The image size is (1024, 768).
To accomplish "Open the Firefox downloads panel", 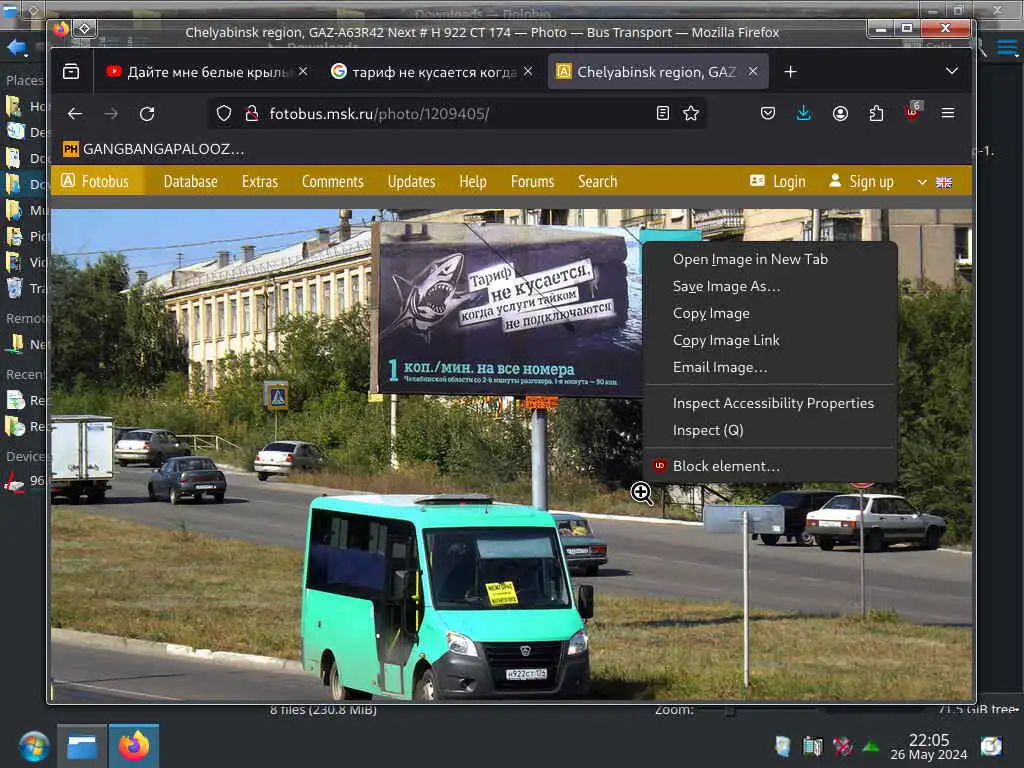I will click(x=804, y=114).
